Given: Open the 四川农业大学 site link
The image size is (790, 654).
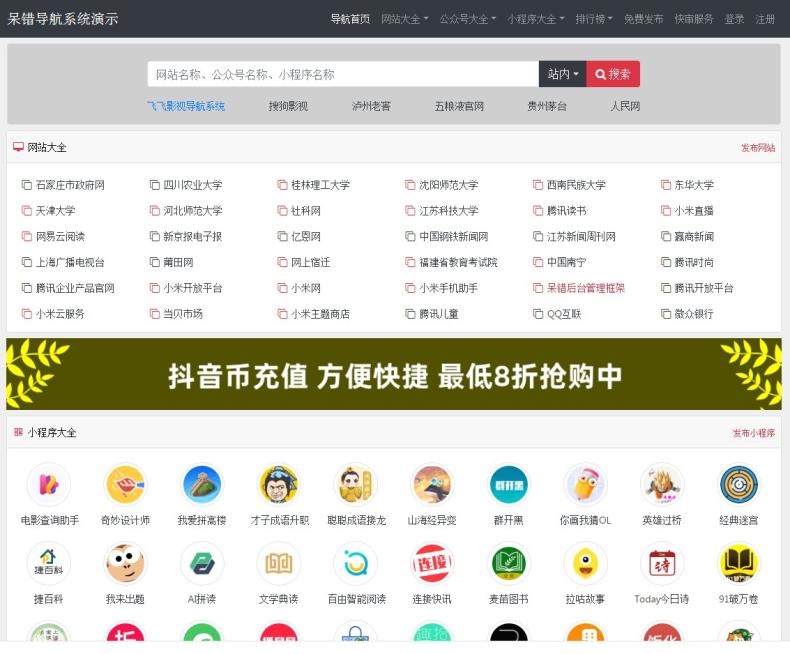Looking at the screenshot, I should coord(192,185).
